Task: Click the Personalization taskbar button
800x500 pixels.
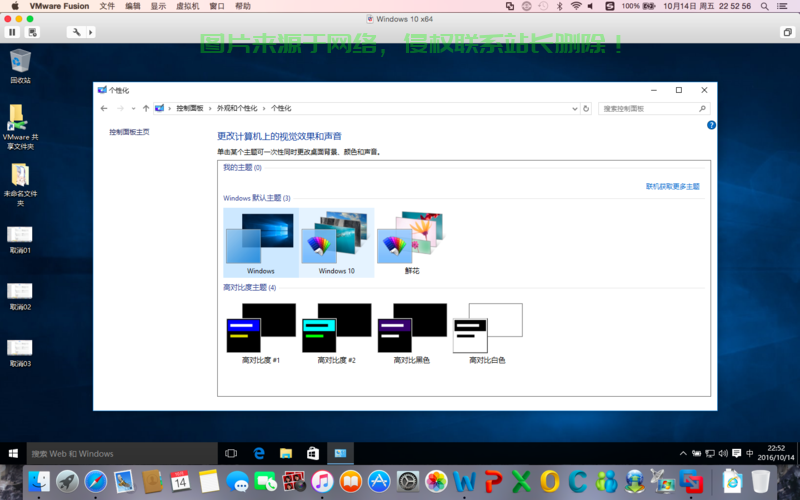Action: pyautogui.click(x=340, y=453)
